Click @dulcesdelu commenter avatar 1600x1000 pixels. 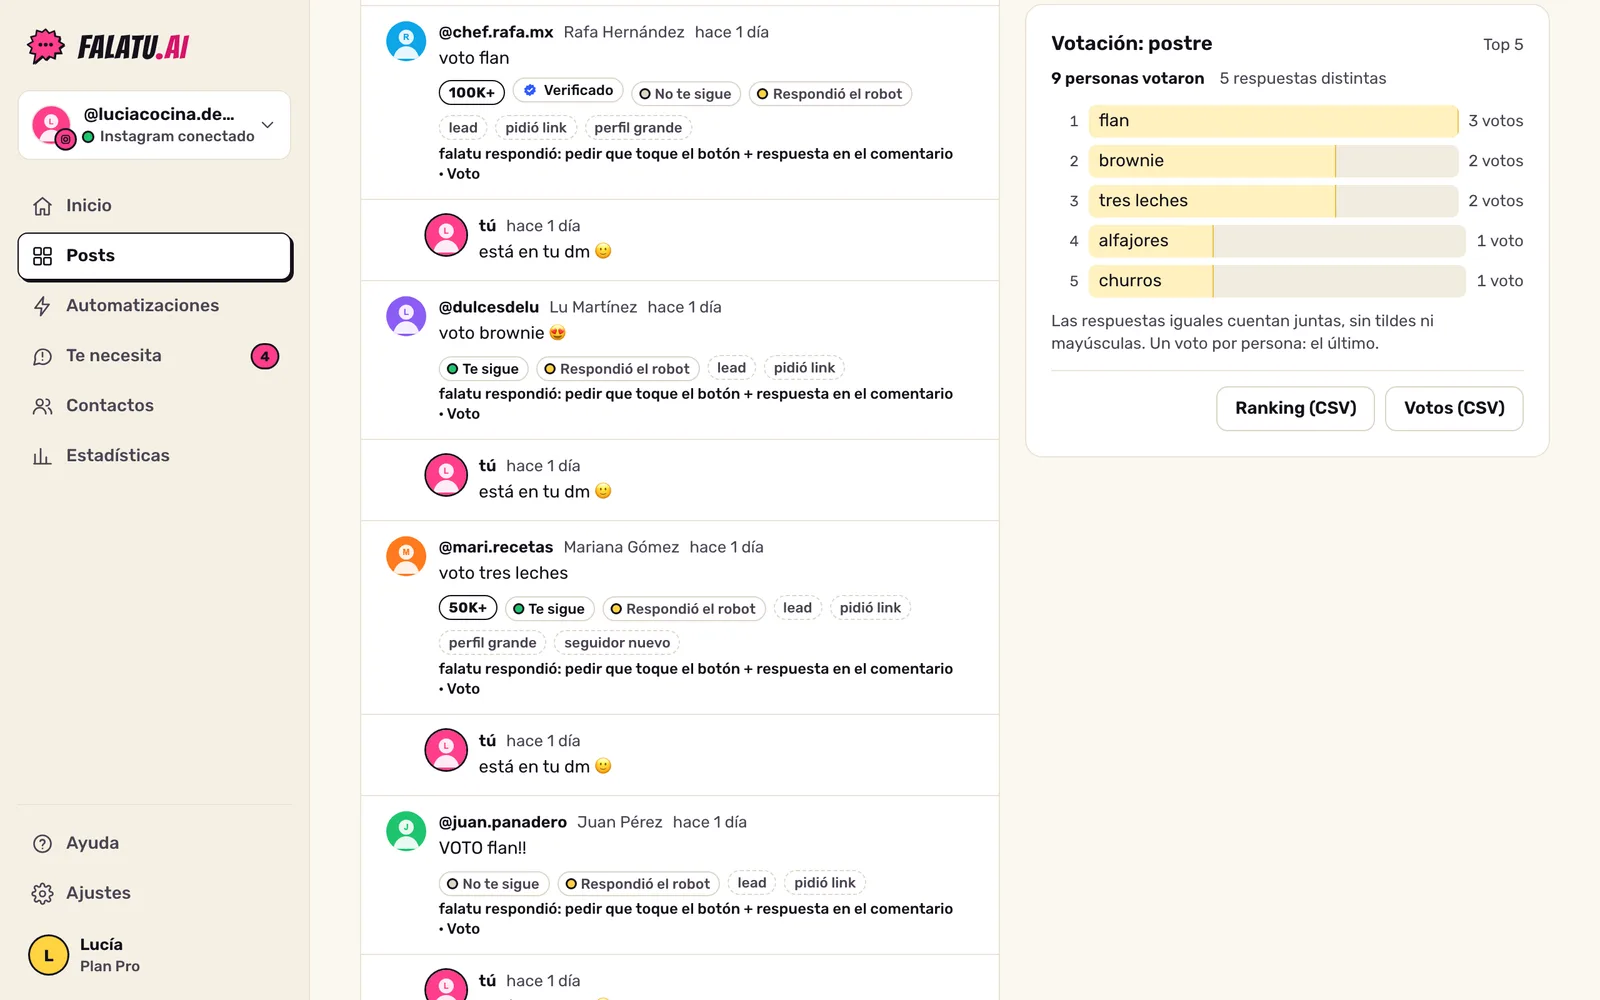click(406, 316)
